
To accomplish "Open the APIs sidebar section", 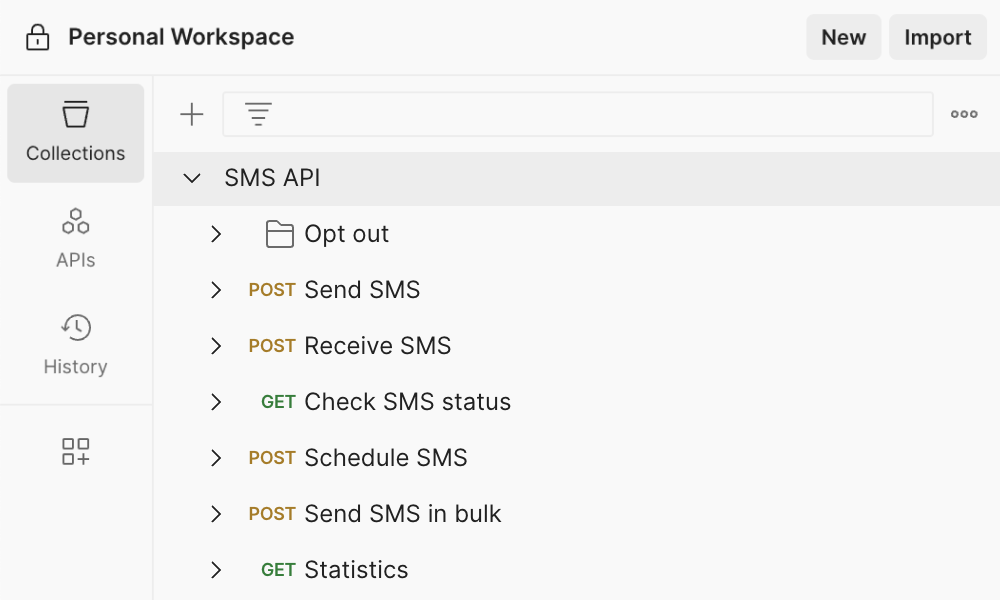I will coord(76,238).
